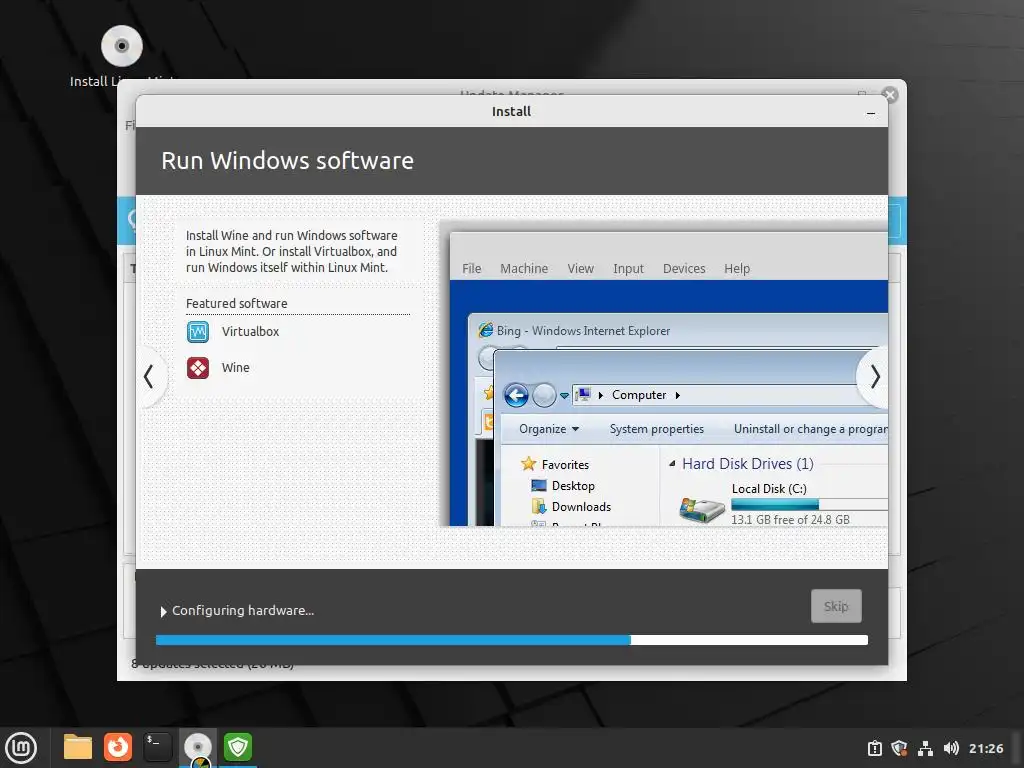Click the Windows VirtualBox slideshow screenshot
This screenshot has width=1024, height=768.
click(664, 373)
